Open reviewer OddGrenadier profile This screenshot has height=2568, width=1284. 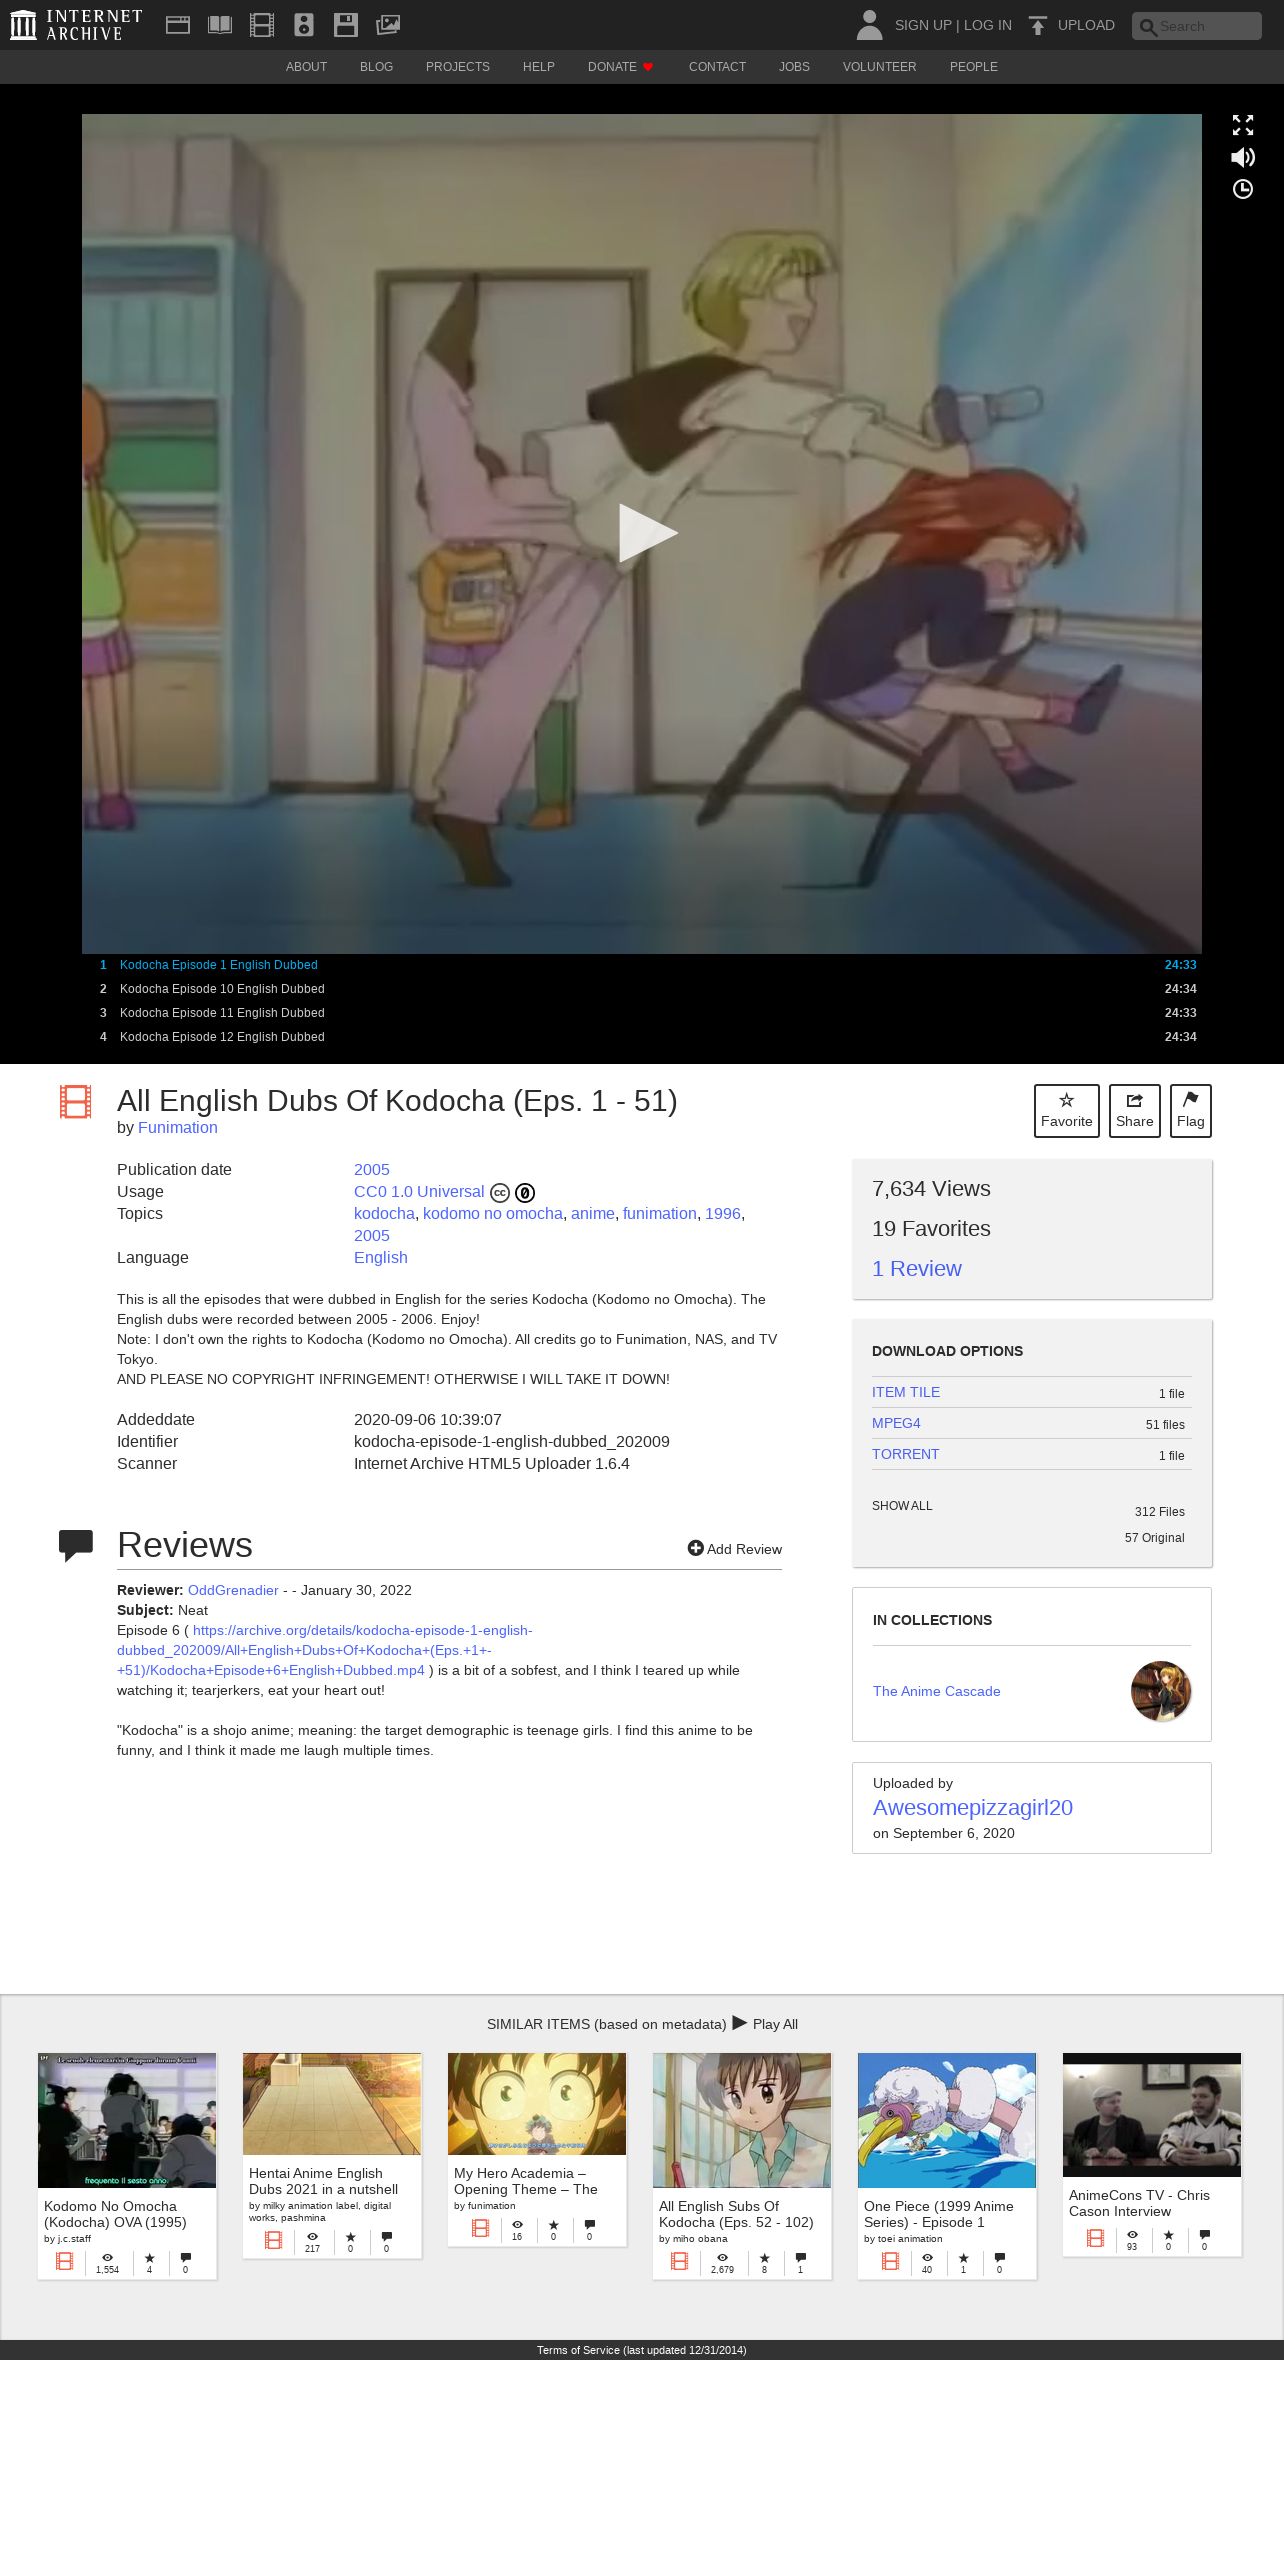(233, 1590)
